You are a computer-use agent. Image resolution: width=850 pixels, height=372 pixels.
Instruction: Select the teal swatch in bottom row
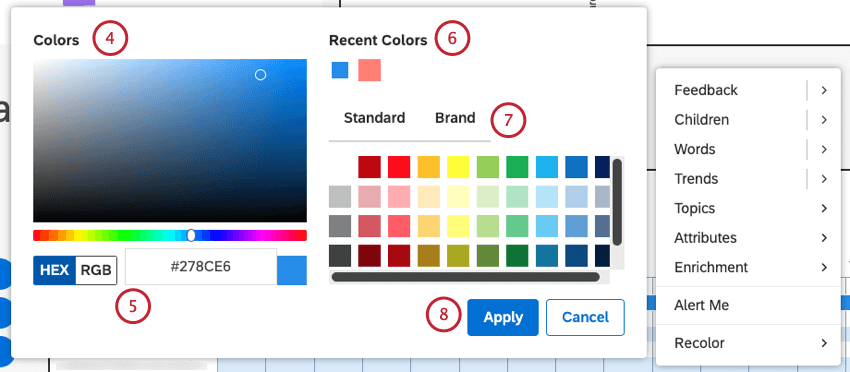pyautogui.click(x=546, y=256)
